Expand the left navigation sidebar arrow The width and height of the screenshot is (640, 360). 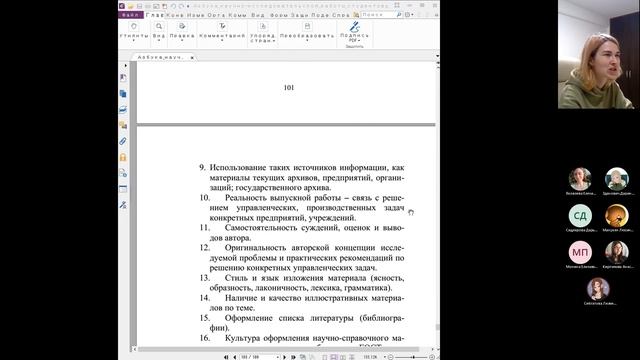pyautogui.click(x=126, y=65)
